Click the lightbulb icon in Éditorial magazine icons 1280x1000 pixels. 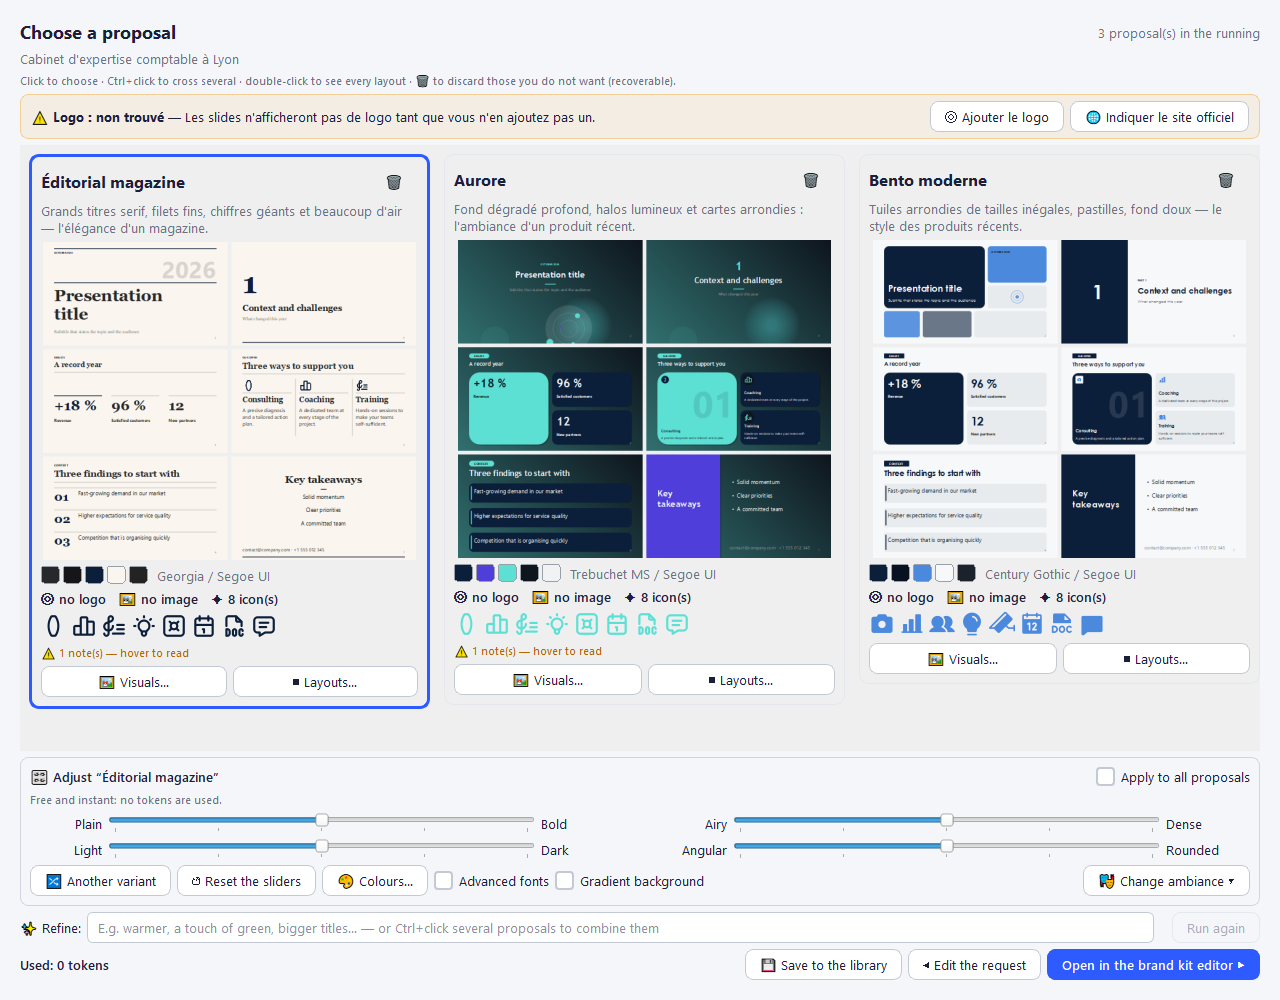tap(144, 626)
